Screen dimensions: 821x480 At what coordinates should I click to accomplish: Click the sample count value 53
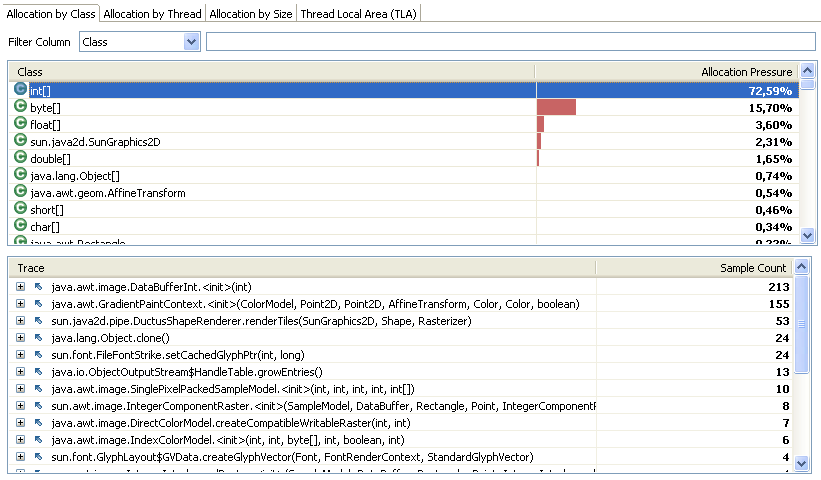(x=782, y=321)
